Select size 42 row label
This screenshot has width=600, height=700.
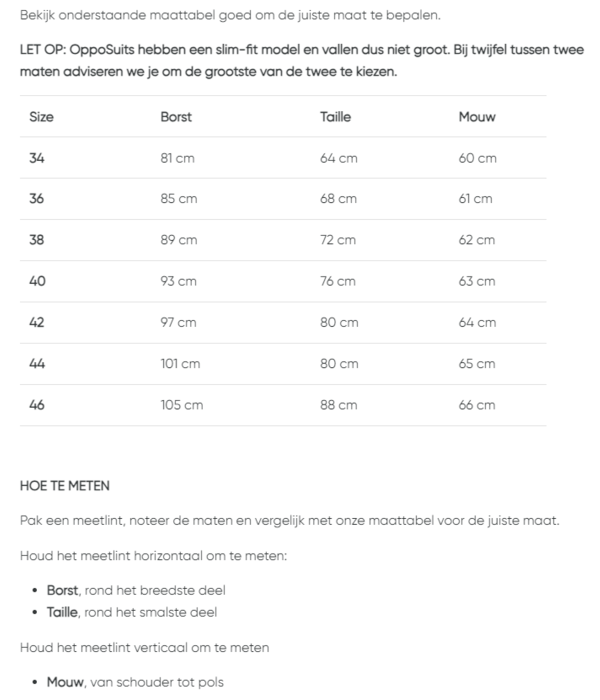pos(37,322)
